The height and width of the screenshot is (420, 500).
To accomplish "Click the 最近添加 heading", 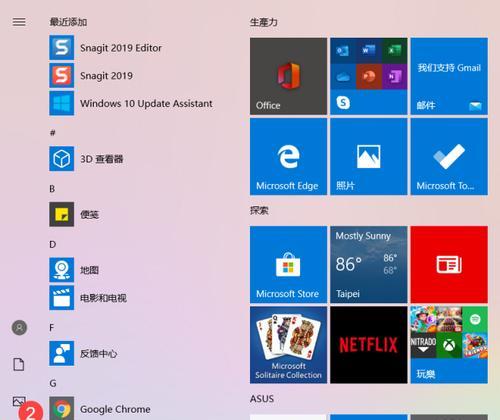I will click(68, 22).
